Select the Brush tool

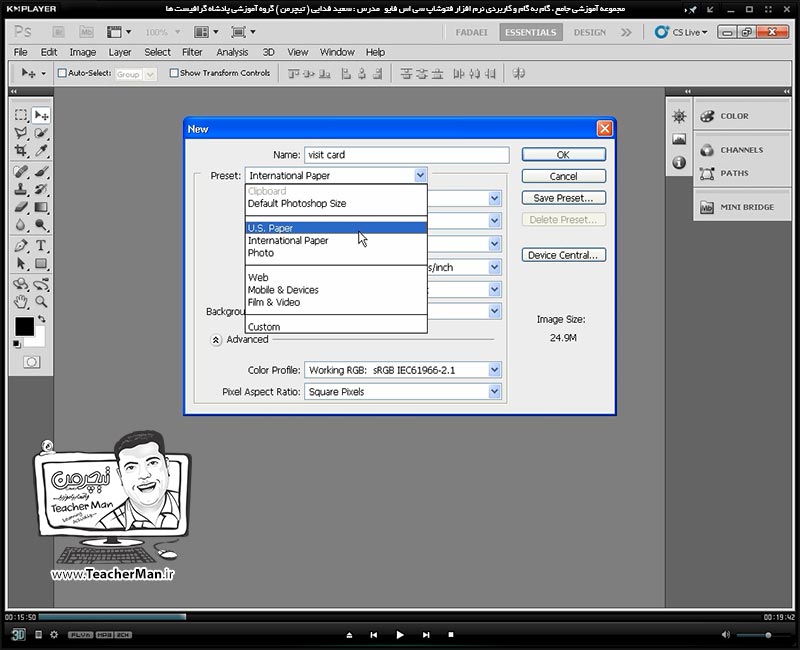(x=41, y=171)
